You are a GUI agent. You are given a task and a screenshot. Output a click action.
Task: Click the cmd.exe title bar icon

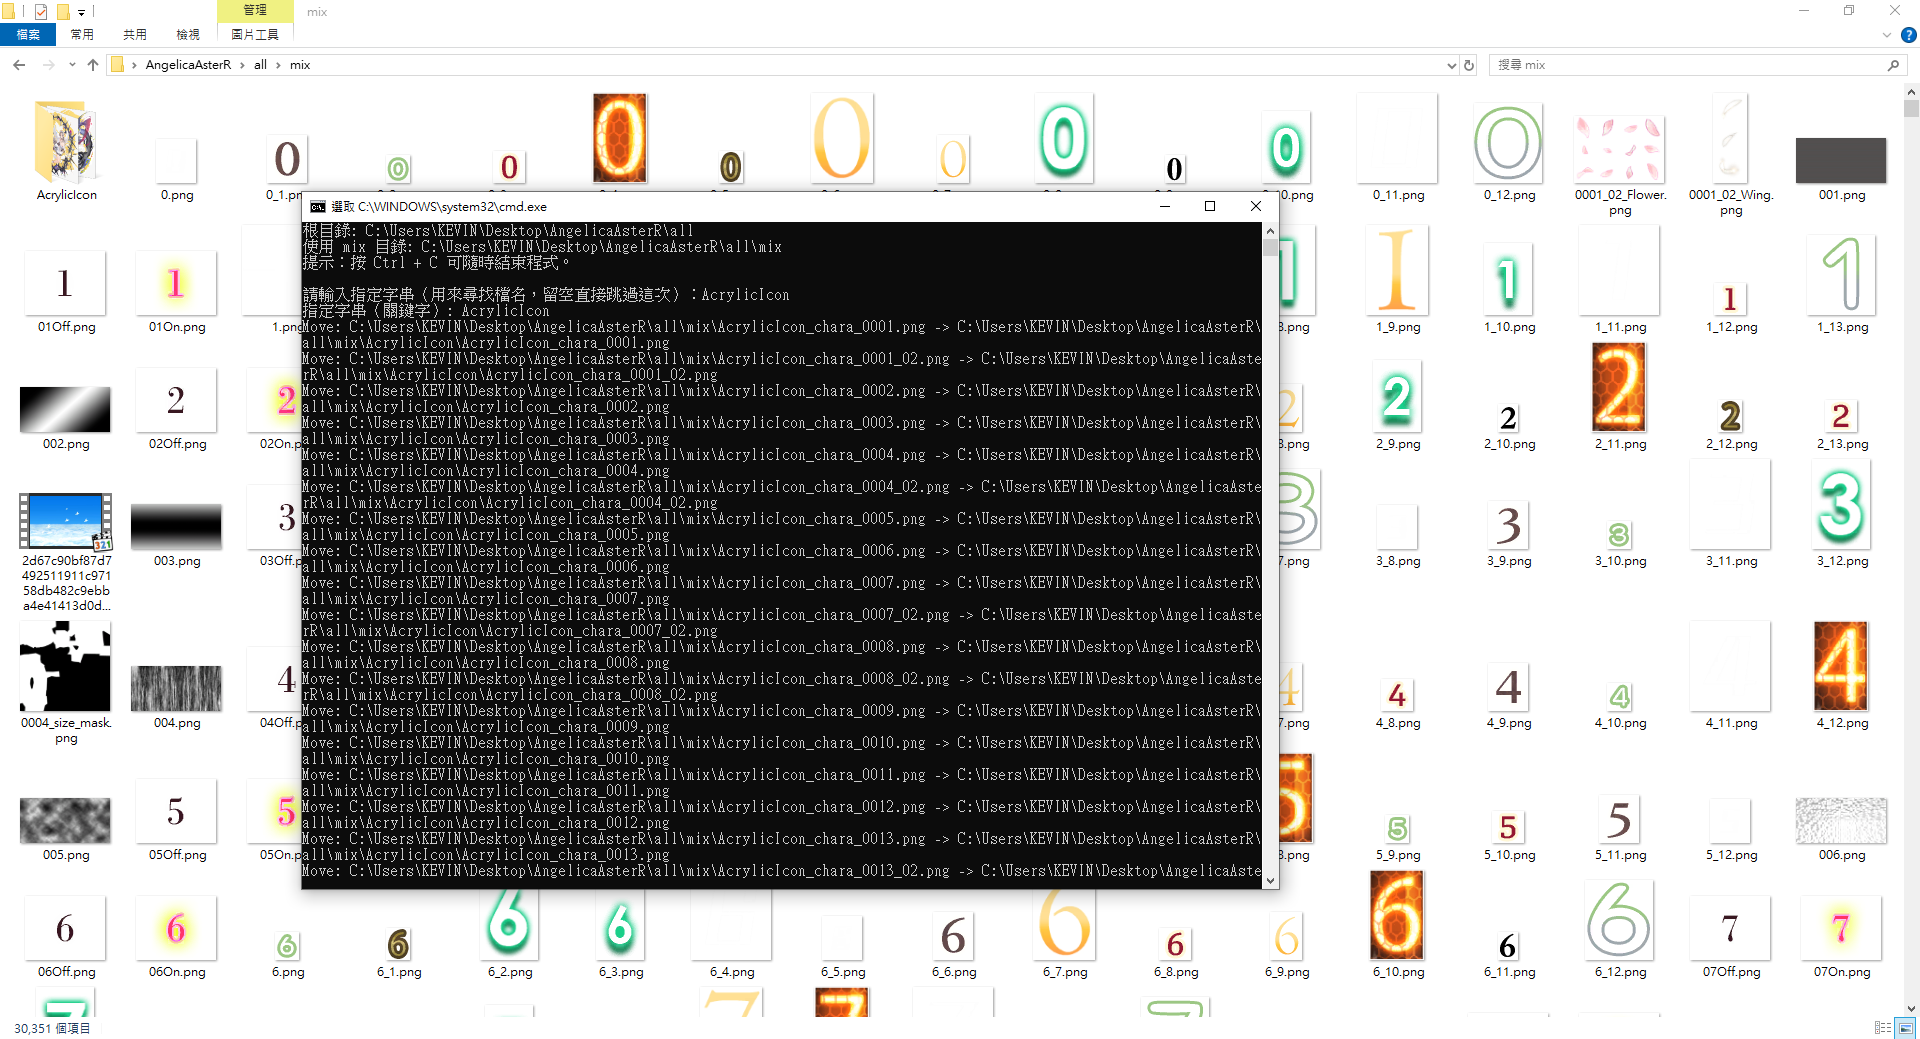[x=318, y=207]
